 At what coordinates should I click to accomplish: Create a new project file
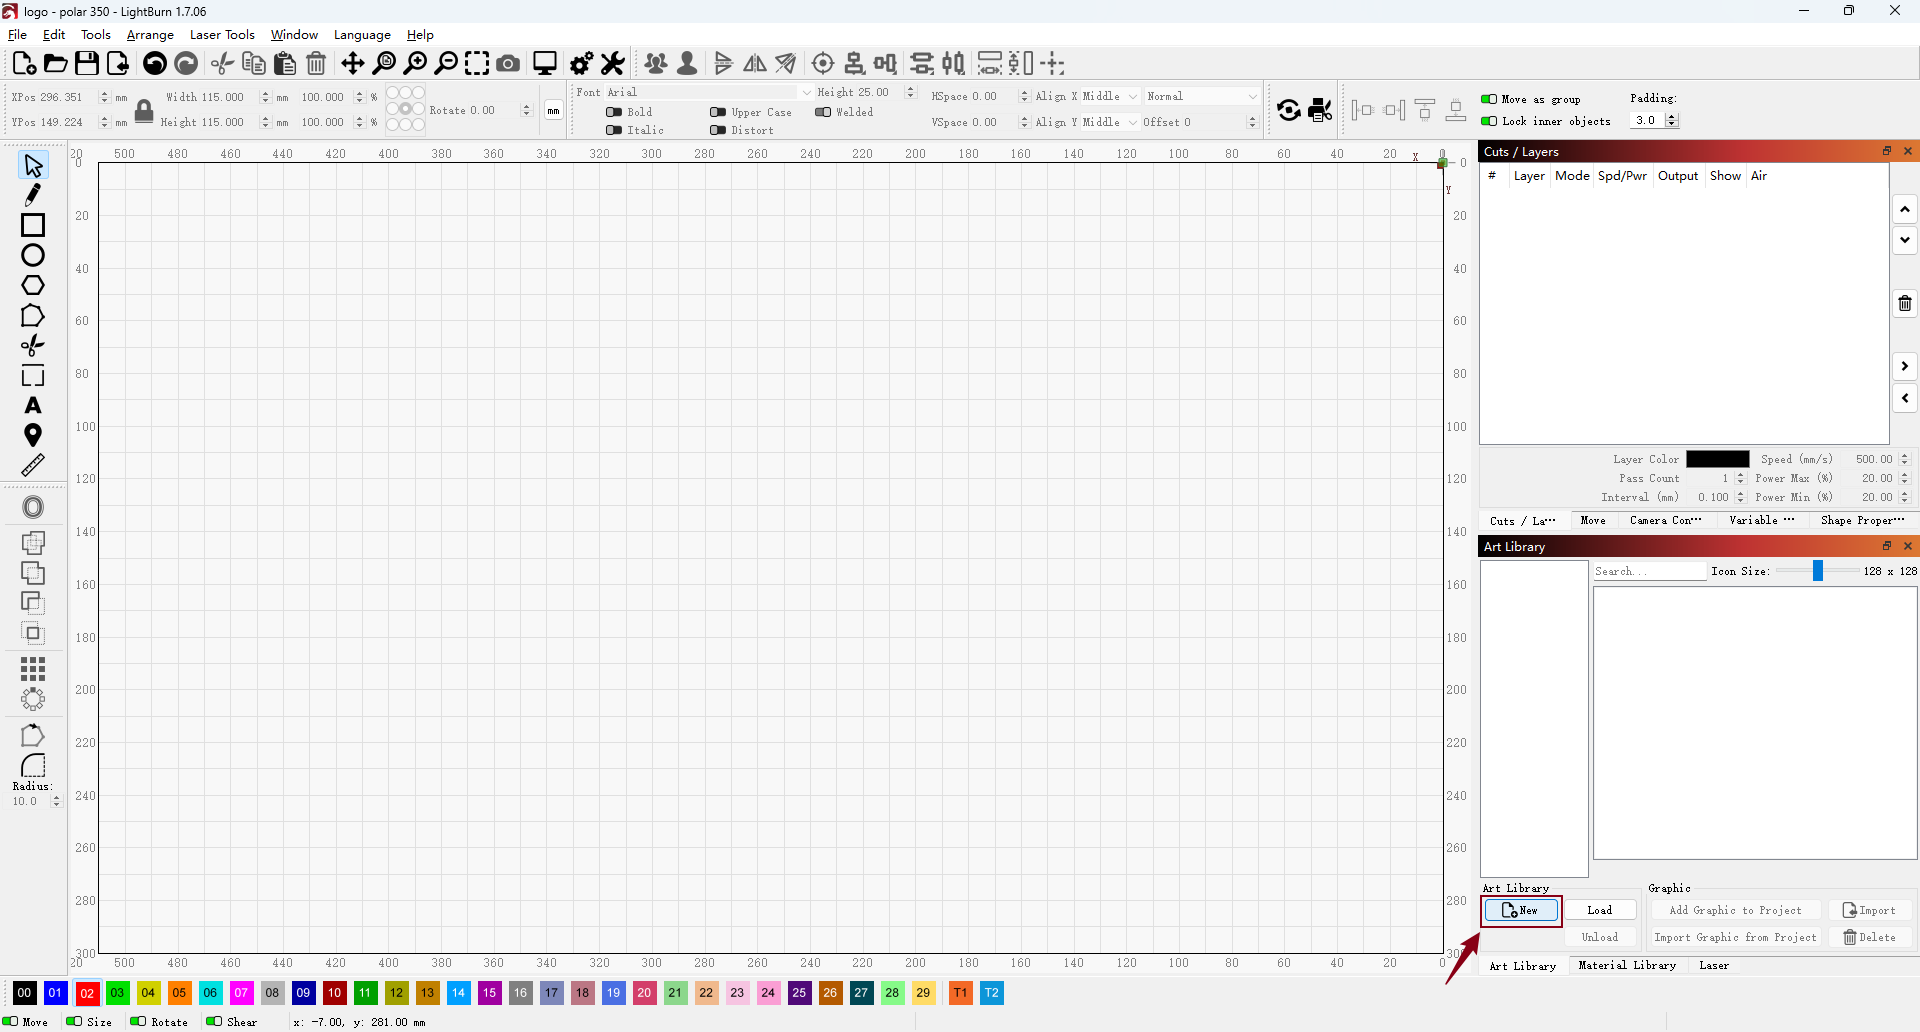[24, 63]
